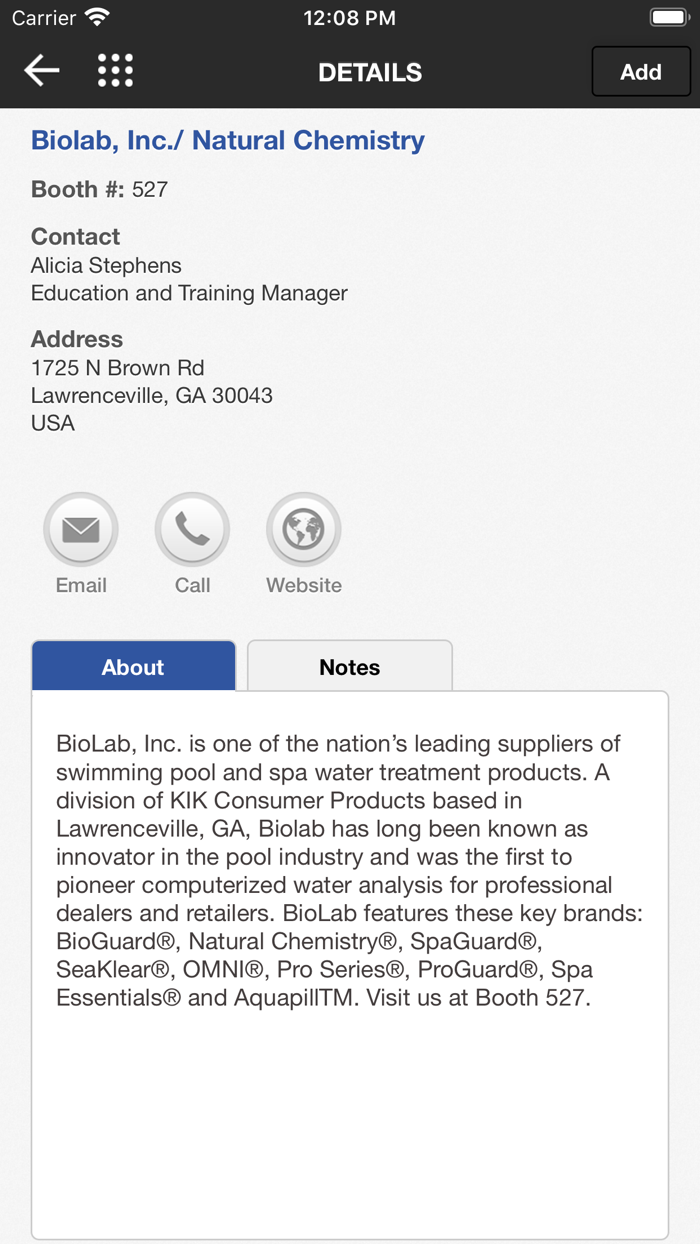
Task: Select contact name Alicia Stephens
Action: tap(106, 265)
